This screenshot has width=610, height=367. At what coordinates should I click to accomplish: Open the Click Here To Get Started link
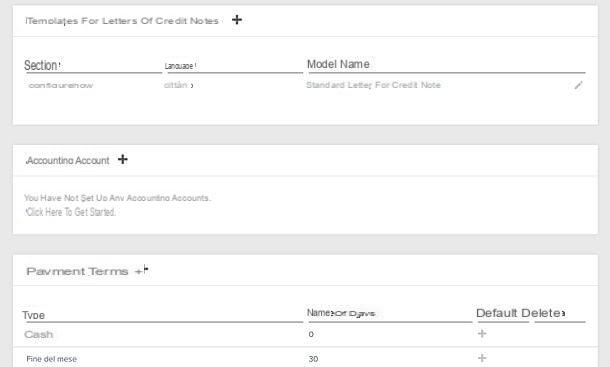point(70,212)
